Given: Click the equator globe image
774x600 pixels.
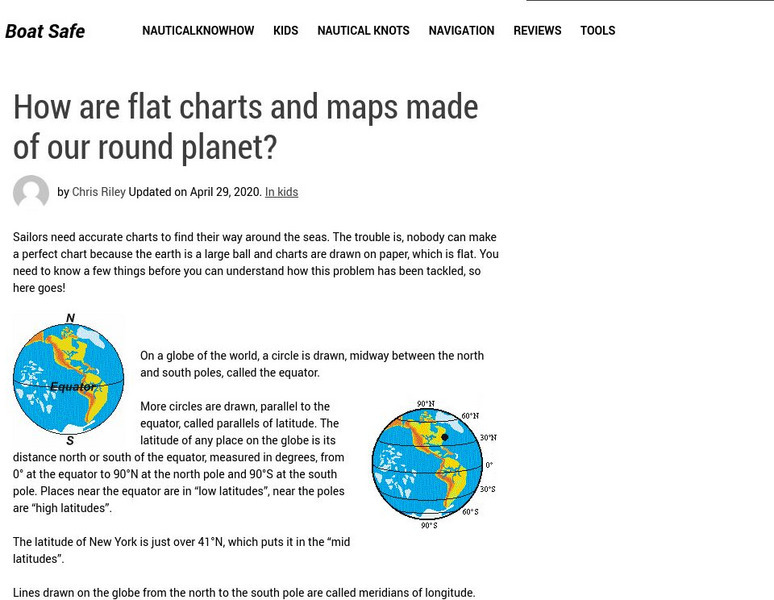Looking at the screenshot, I should click(x=69, y=379).
